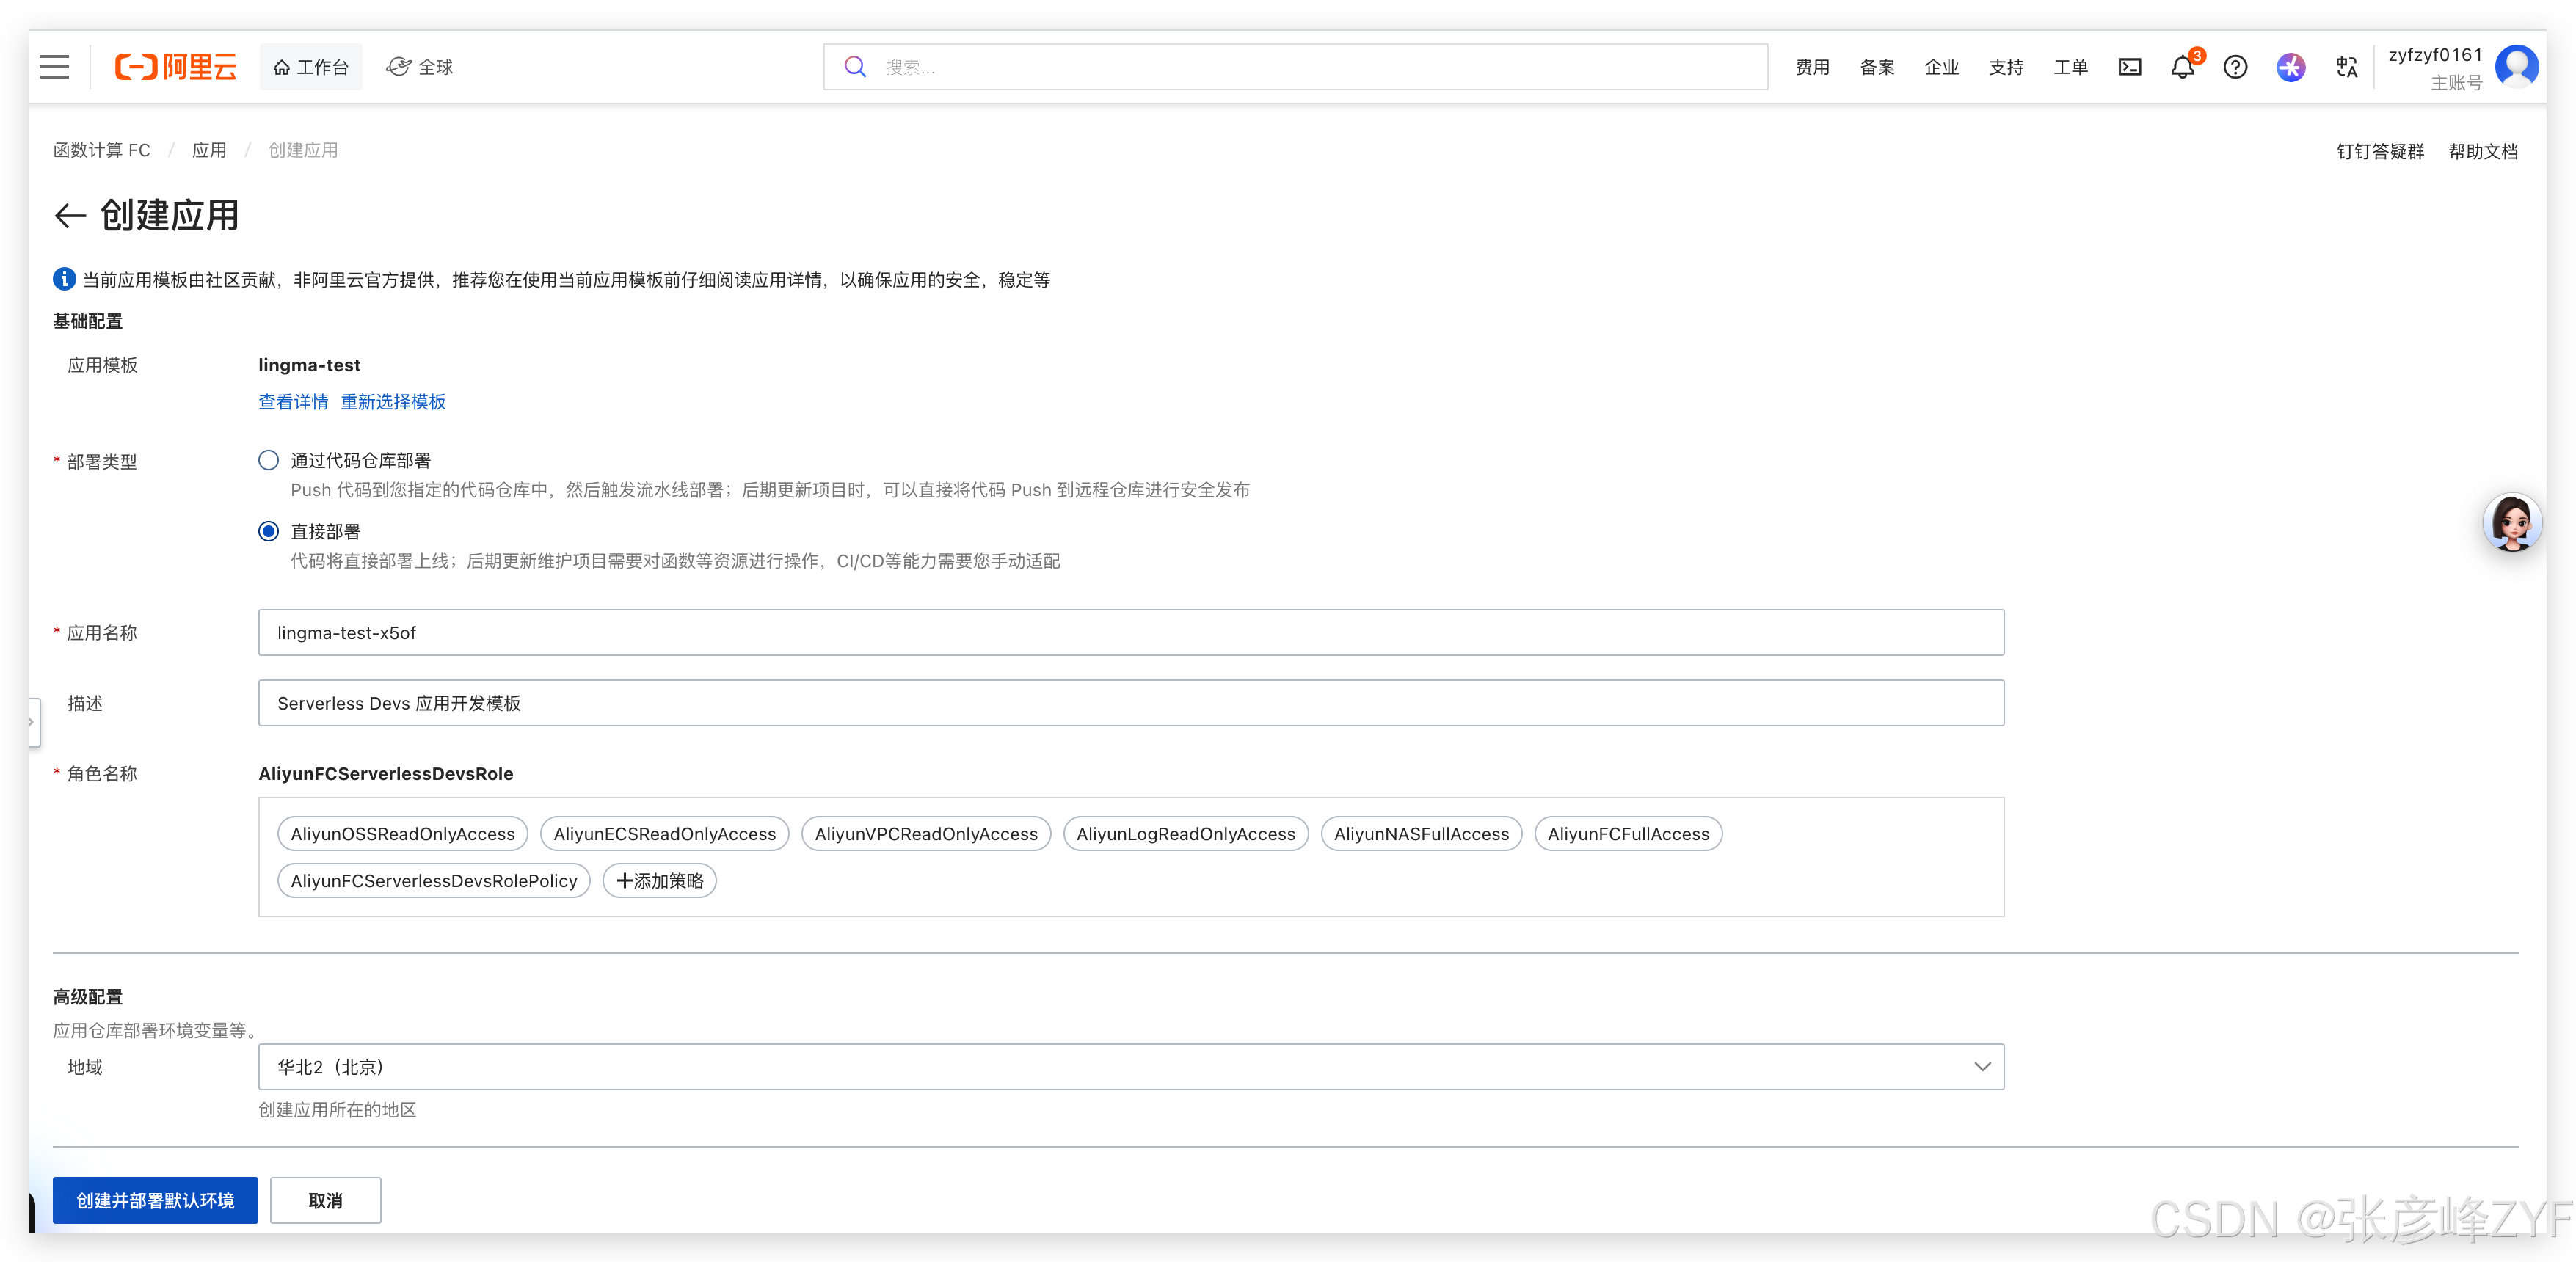
Task: Open notifications bell with badge
Action: (2183, 66)
